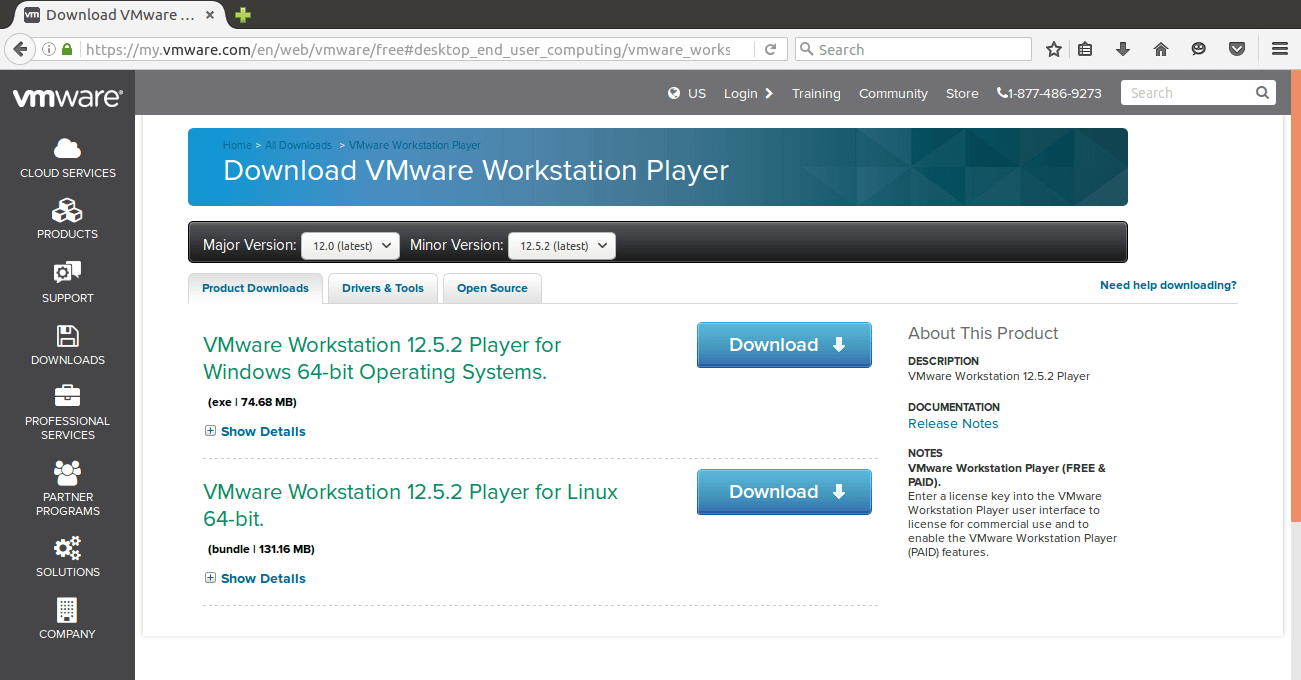The width and height of the screenshot is (1301, 680).
Task: Expand Show Details for Linux 64-bit Player
Action: pos(255,578)
